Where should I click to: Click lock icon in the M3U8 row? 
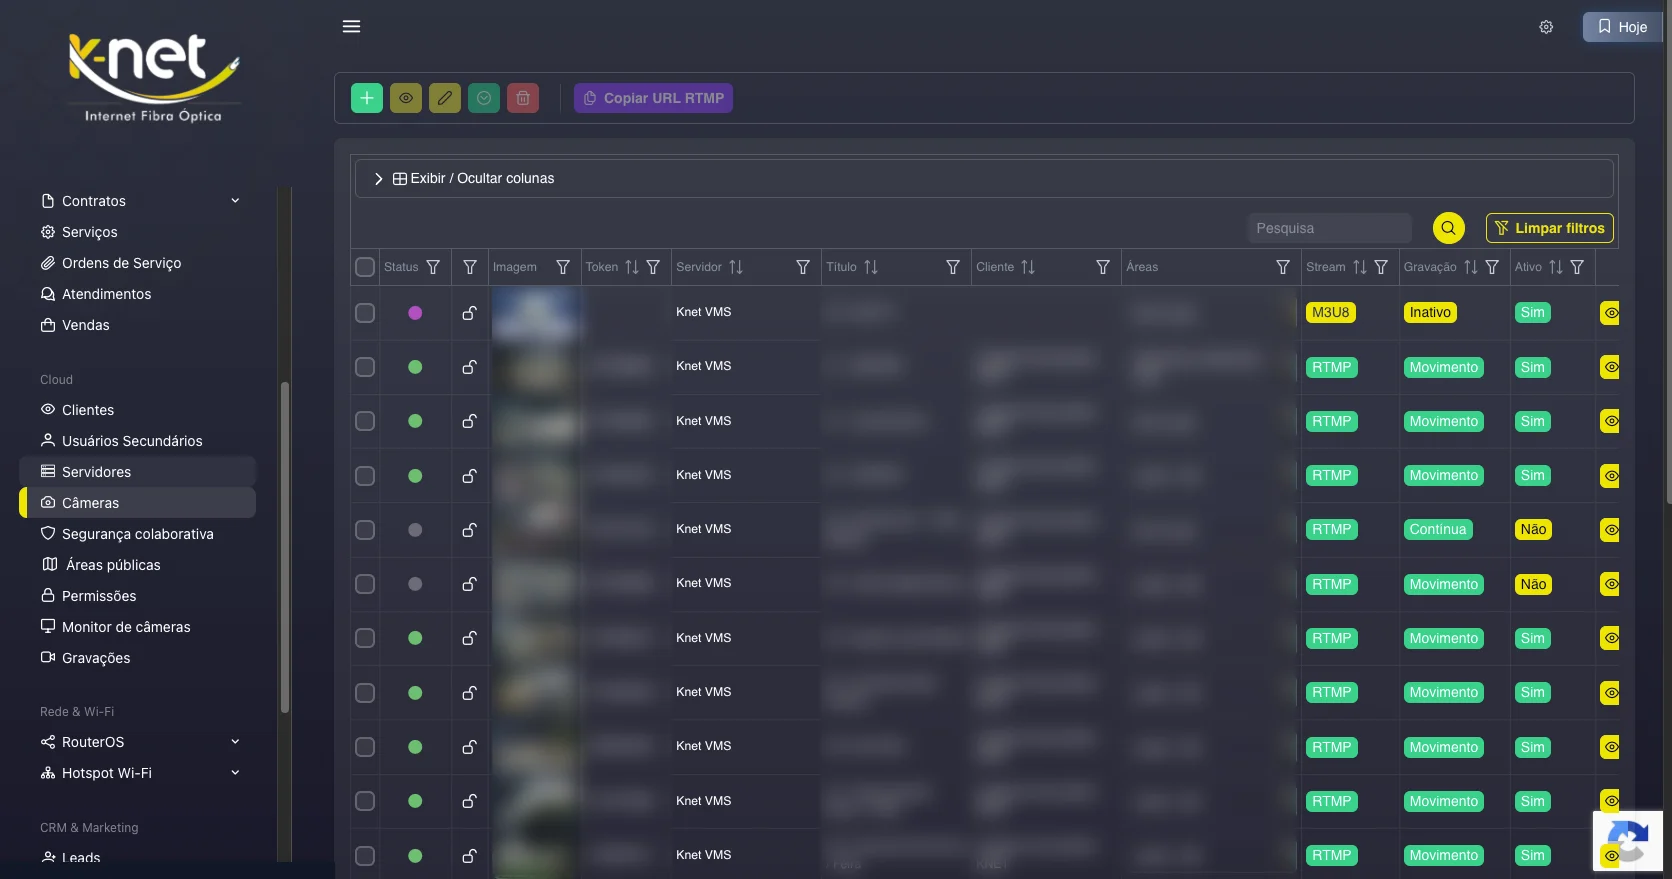point(469,313)
